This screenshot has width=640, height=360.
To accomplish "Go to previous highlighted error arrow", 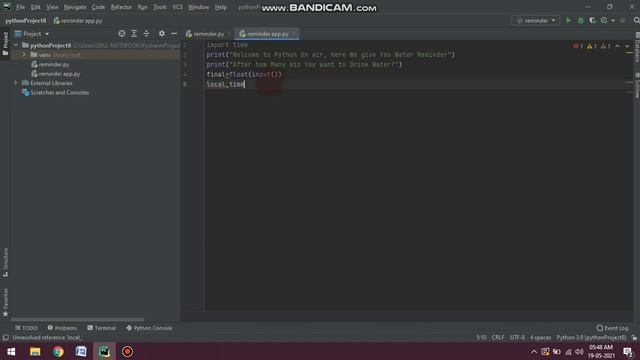I will pyautogui.click(x=618, y=46).
